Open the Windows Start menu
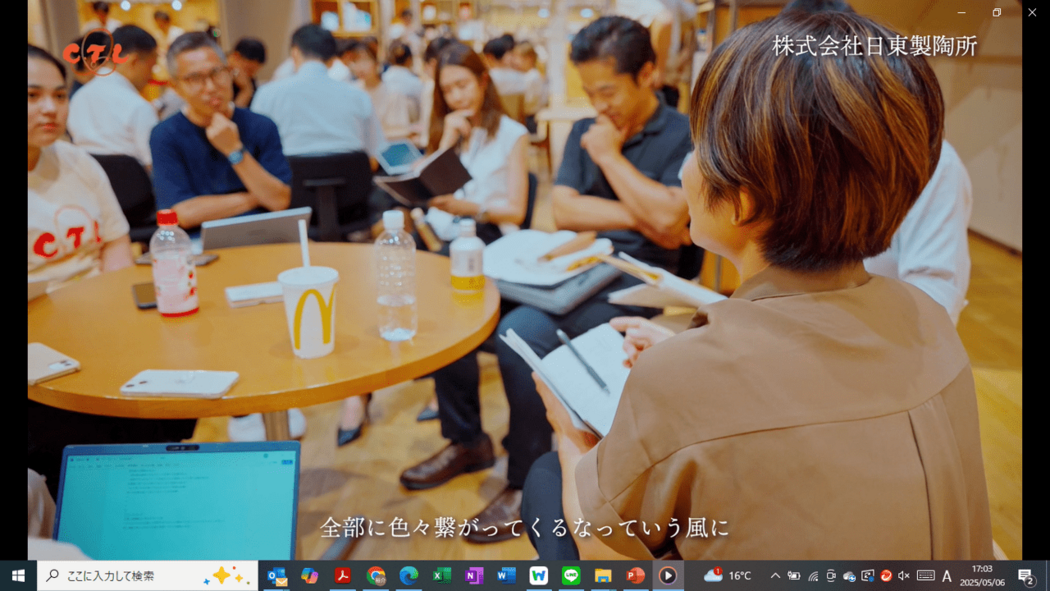1050x591 pixels. [x=18, y=576]
